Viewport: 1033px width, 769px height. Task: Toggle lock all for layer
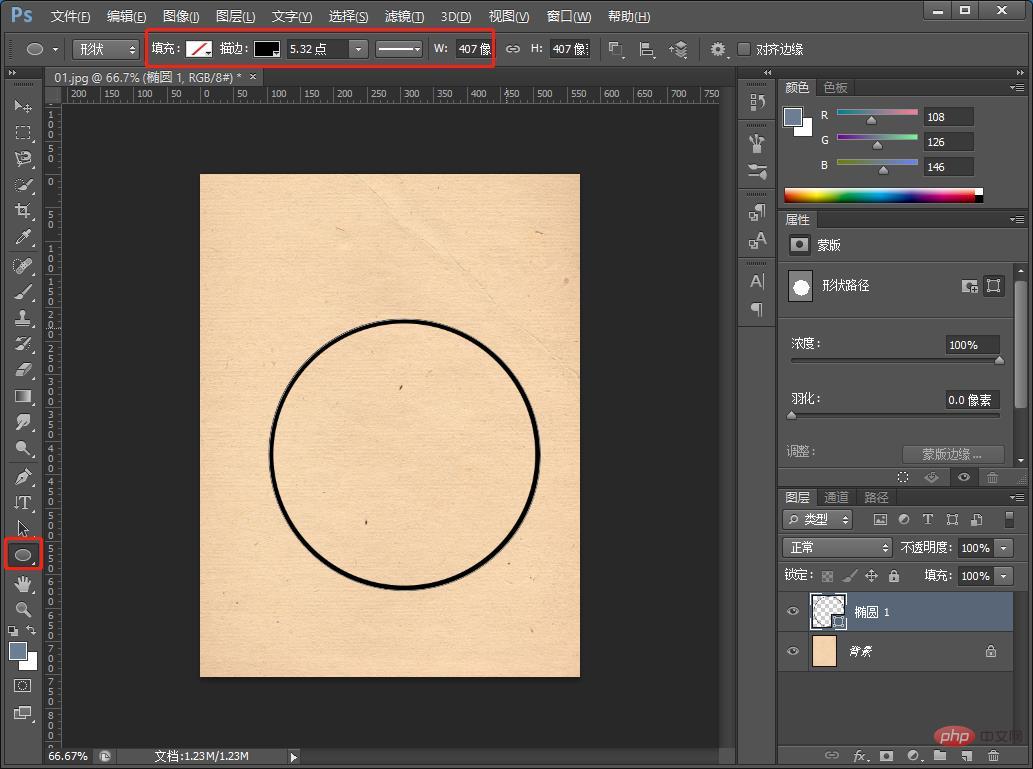pos(893,576)
